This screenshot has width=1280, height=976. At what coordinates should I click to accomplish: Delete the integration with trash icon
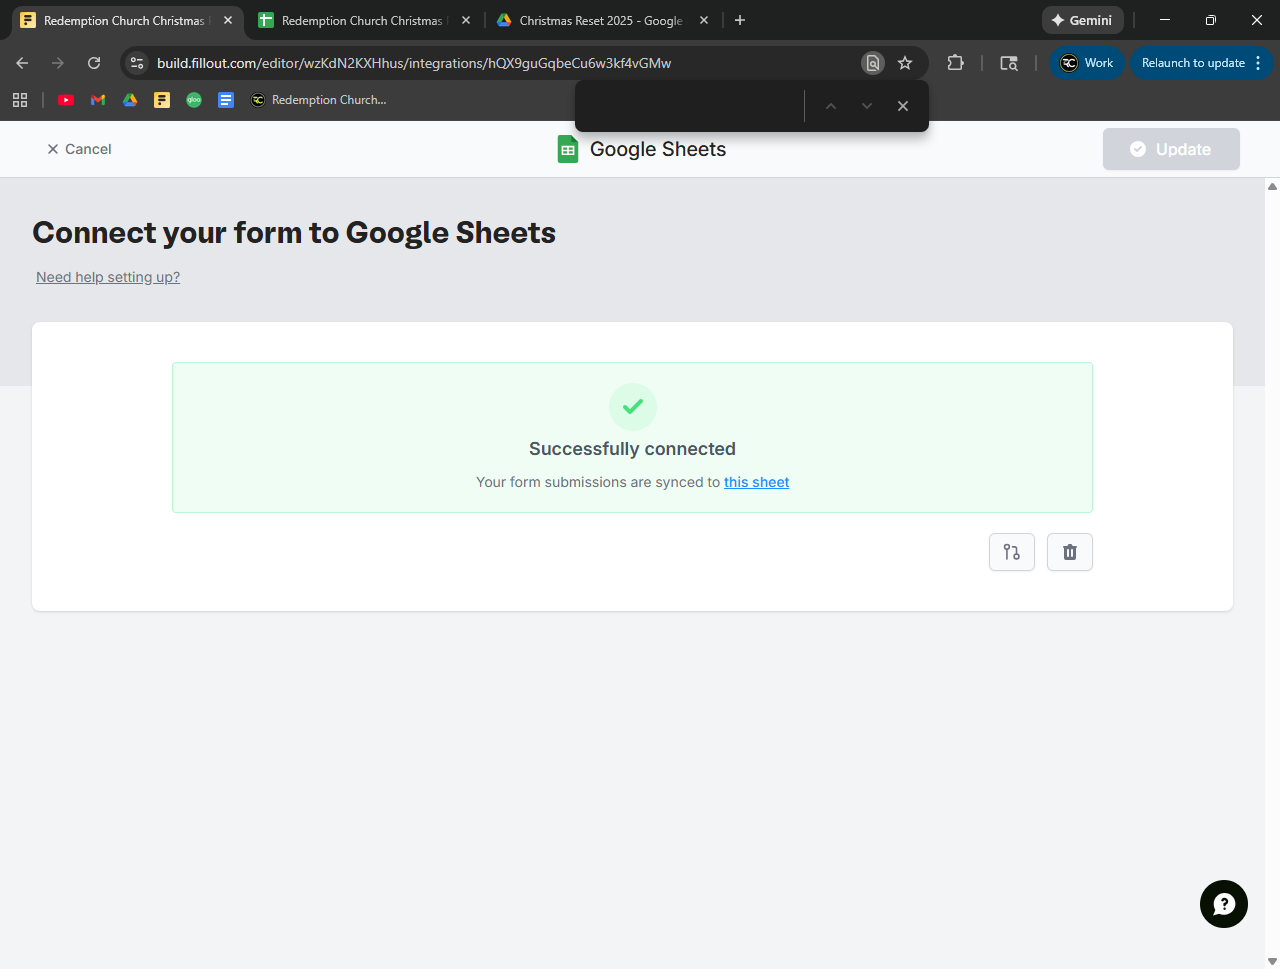click(1069, 552)
